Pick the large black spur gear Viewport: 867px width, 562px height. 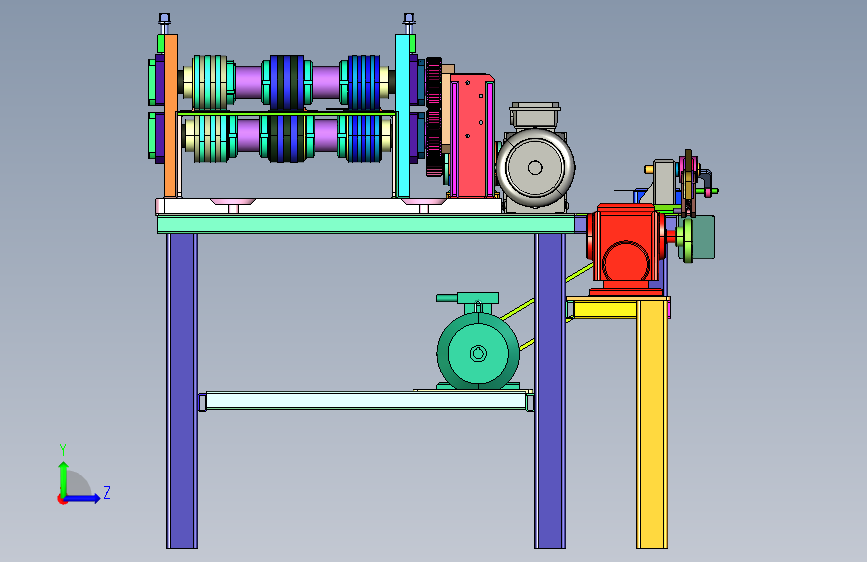coord(434,117)
